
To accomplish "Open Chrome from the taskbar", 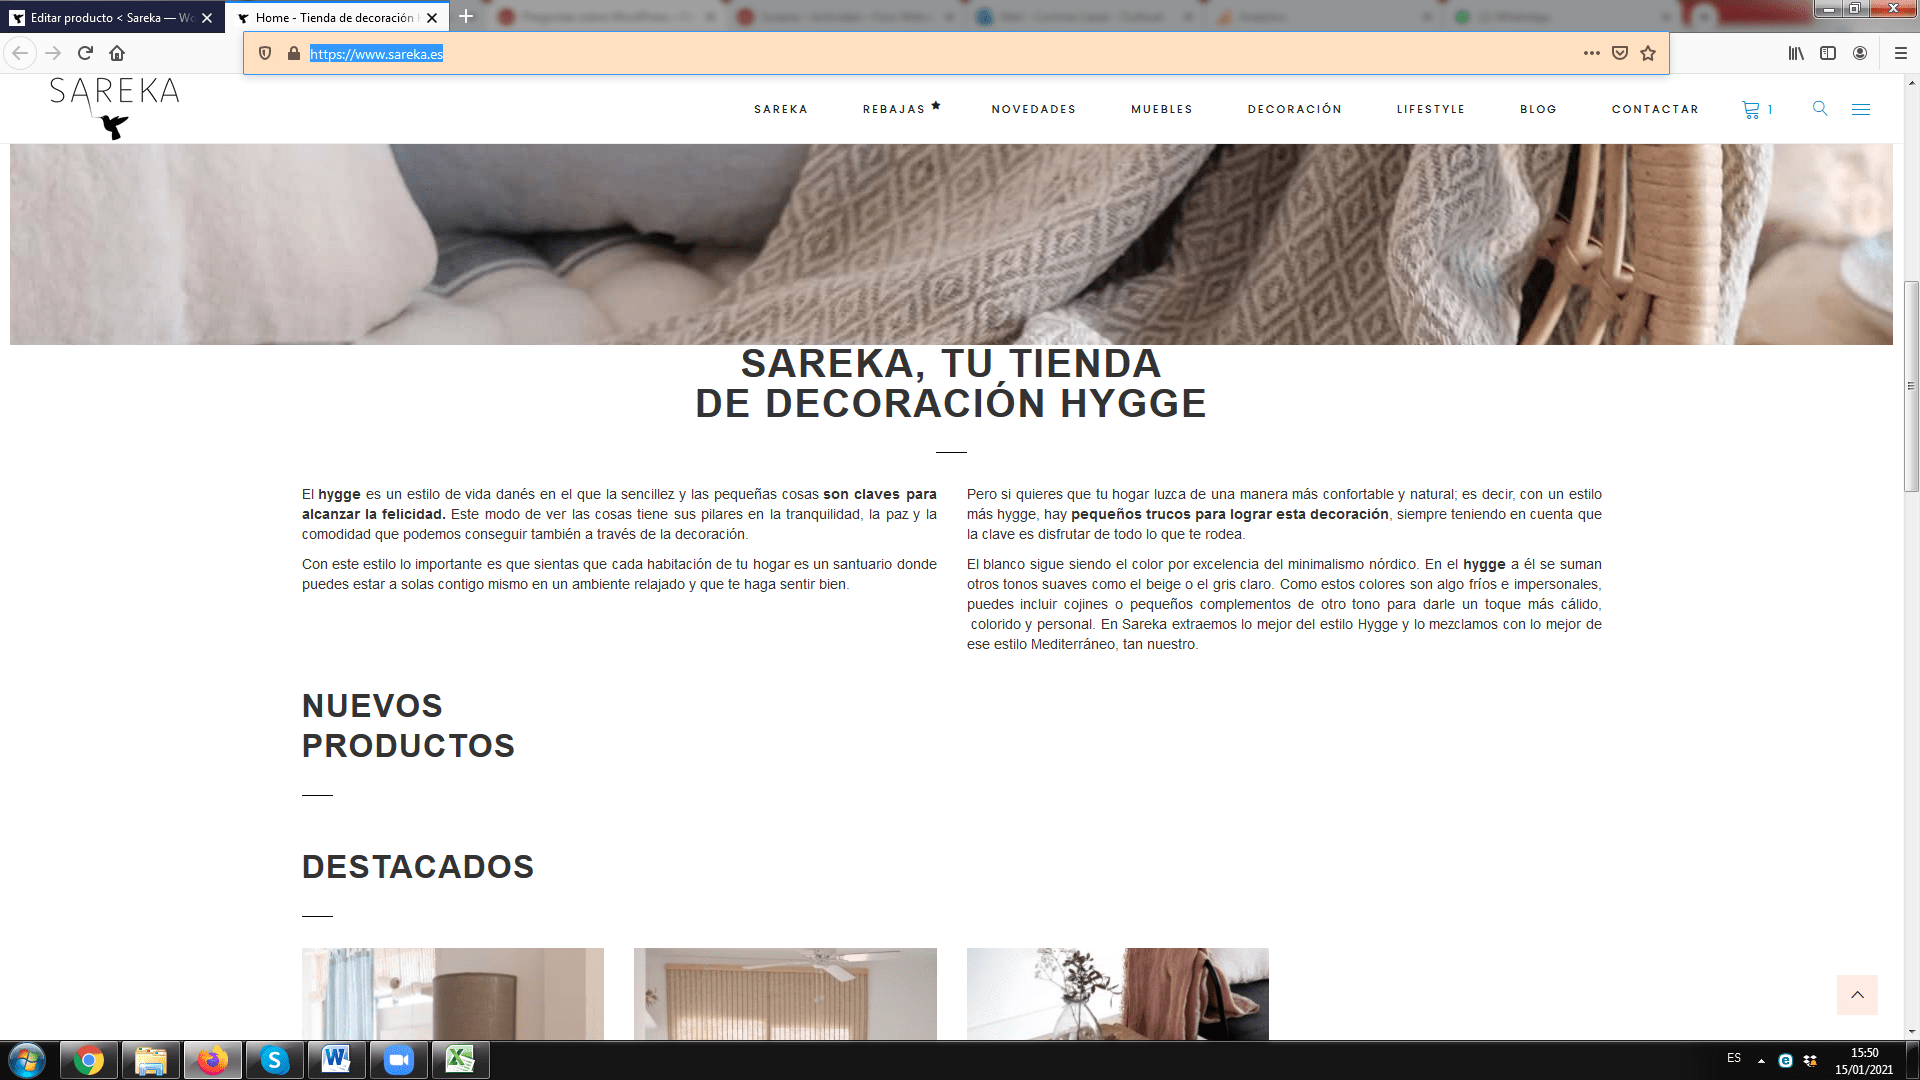I will tap(89, 1060).
